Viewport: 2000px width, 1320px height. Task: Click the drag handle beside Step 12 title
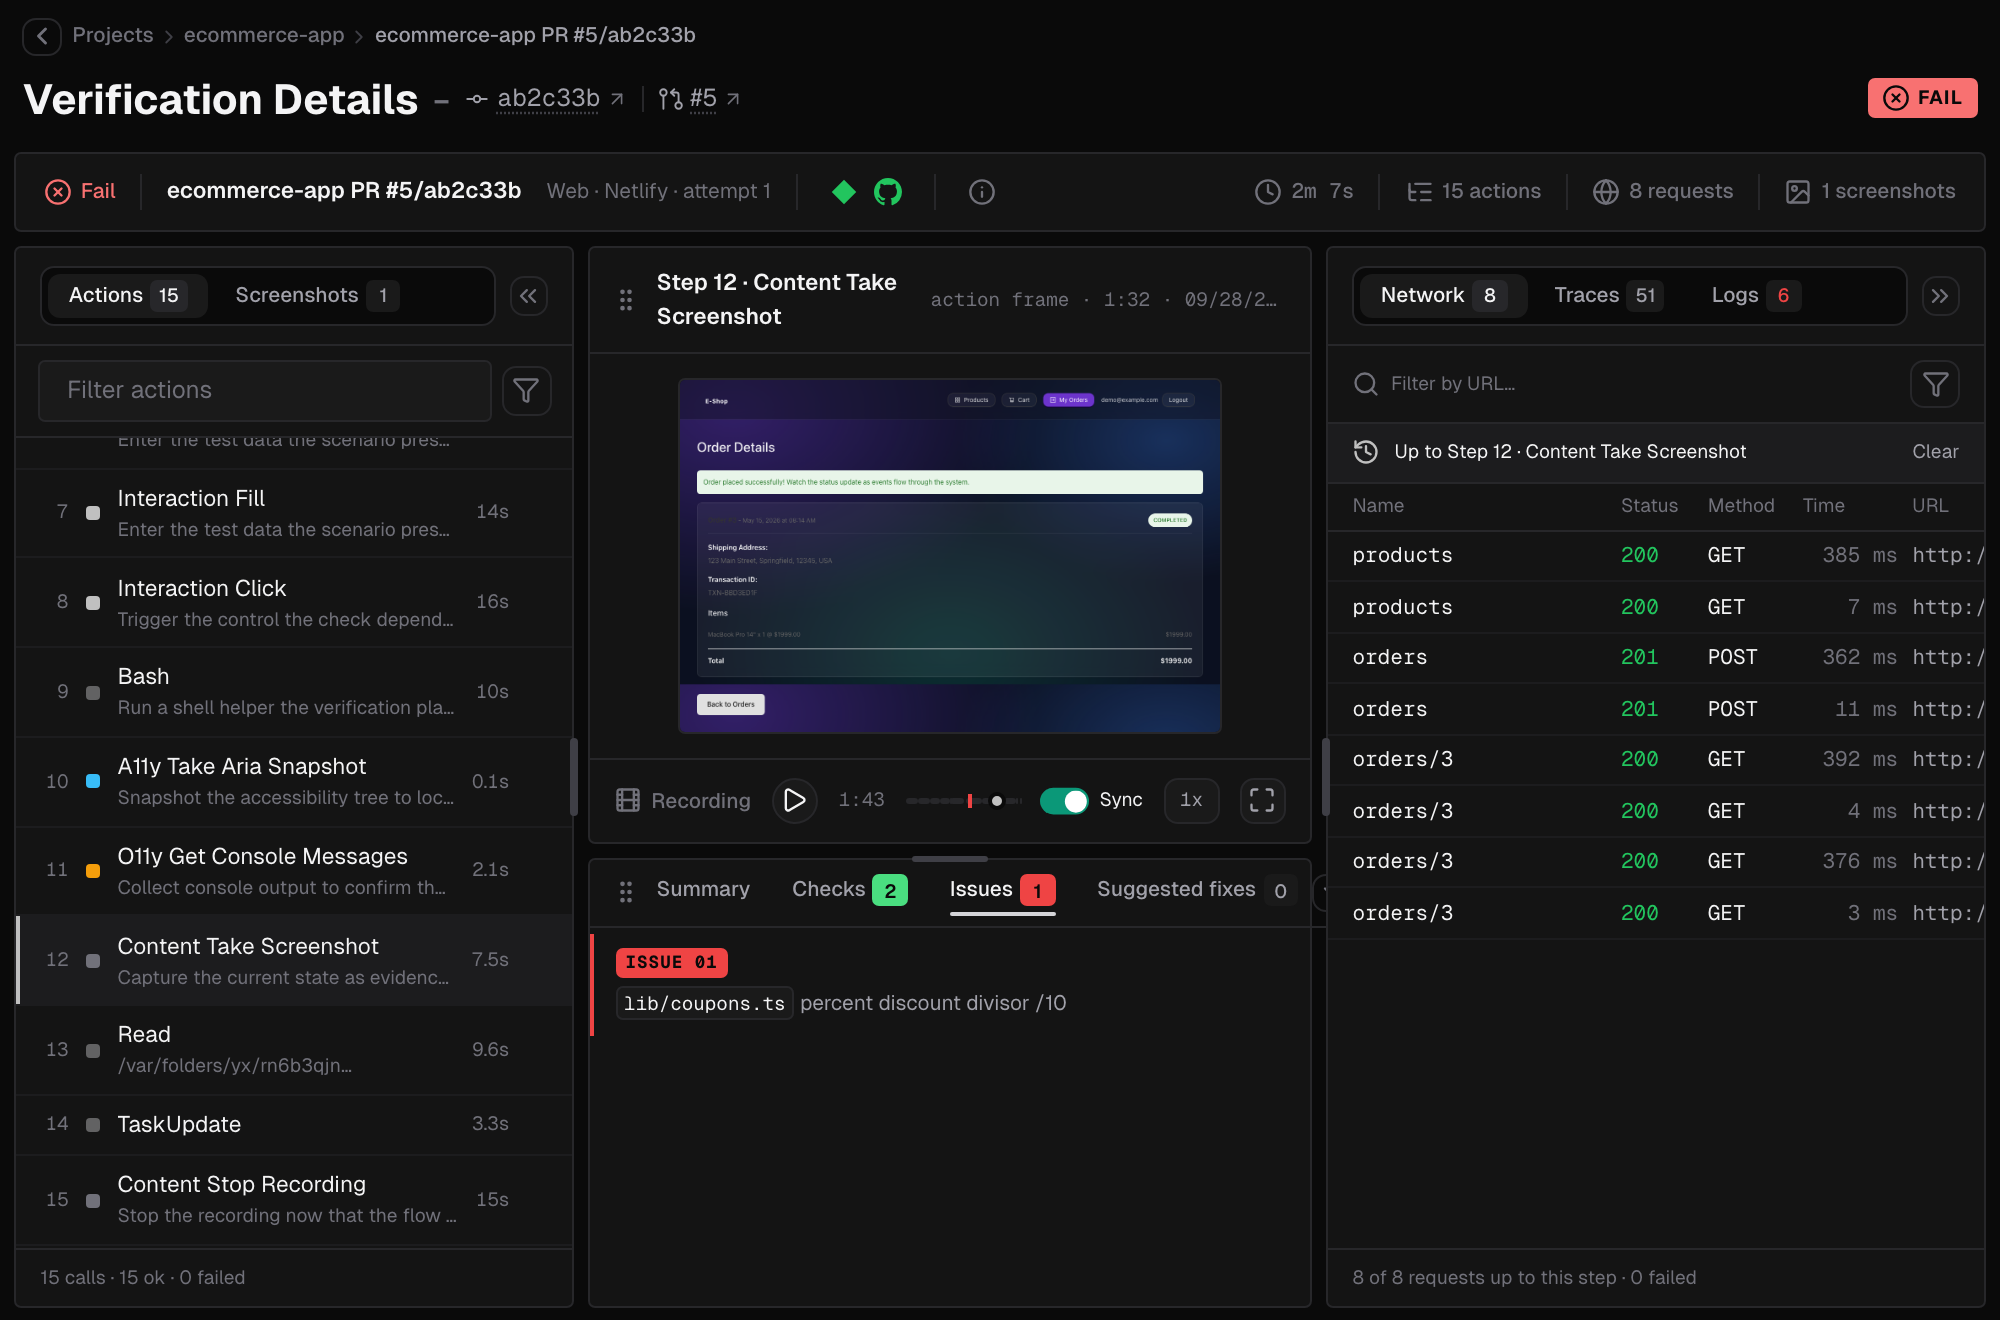[626, 300]
